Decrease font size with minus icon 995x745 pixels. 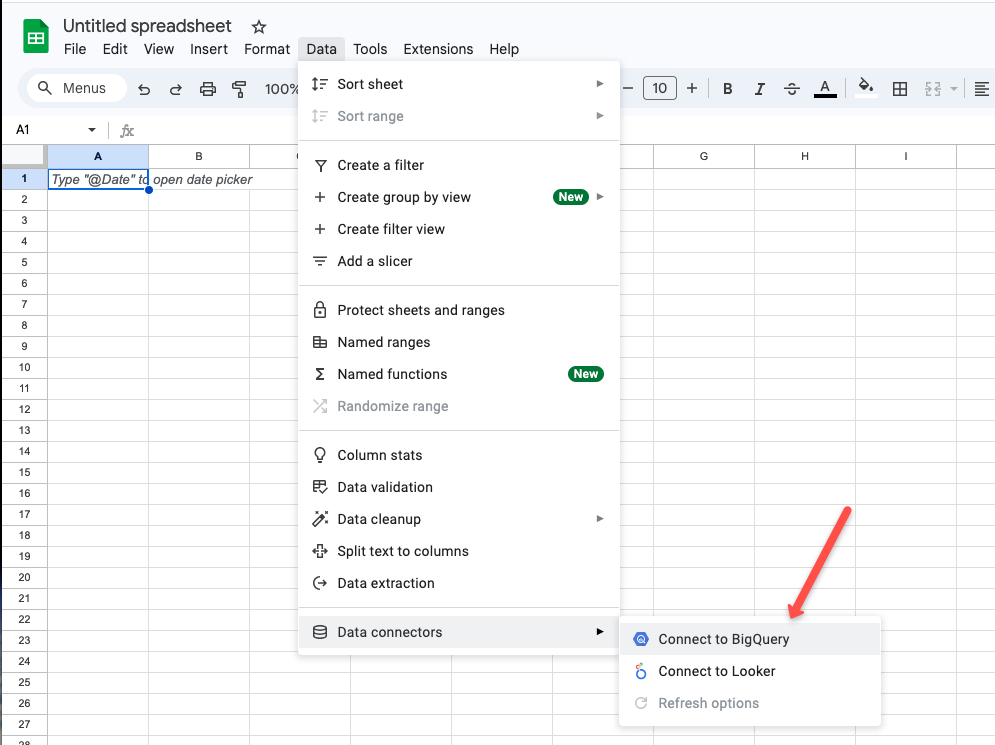point(628,88)
